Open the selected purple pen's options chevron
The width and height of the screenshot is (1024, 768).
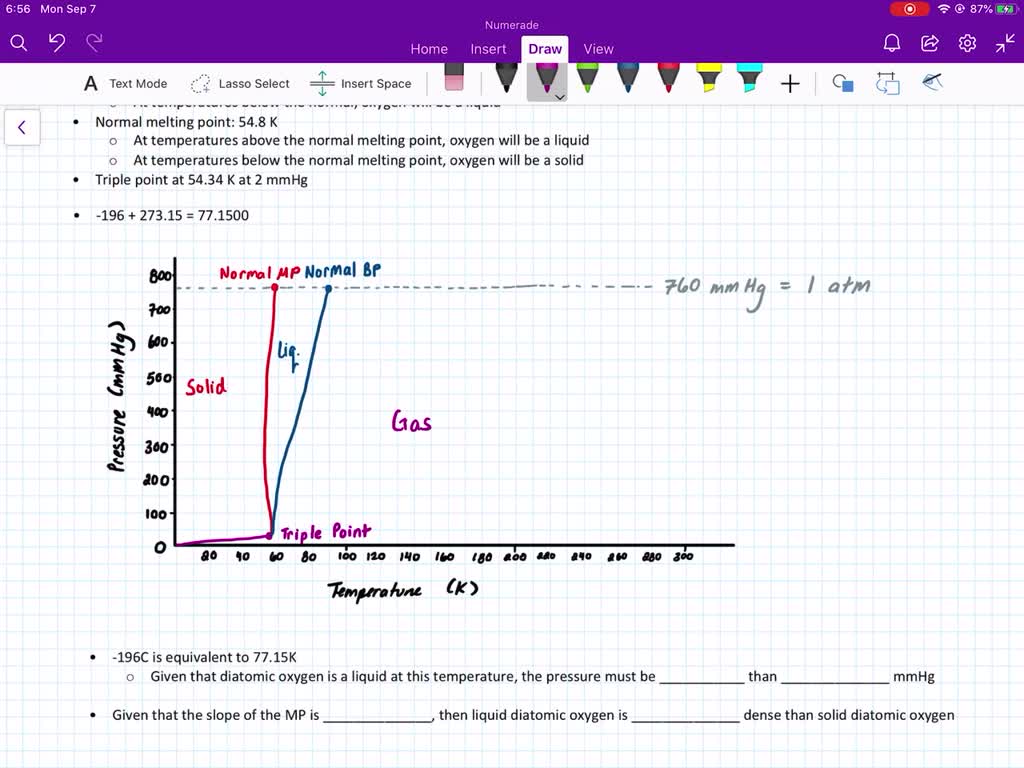(x=558, y=97)
